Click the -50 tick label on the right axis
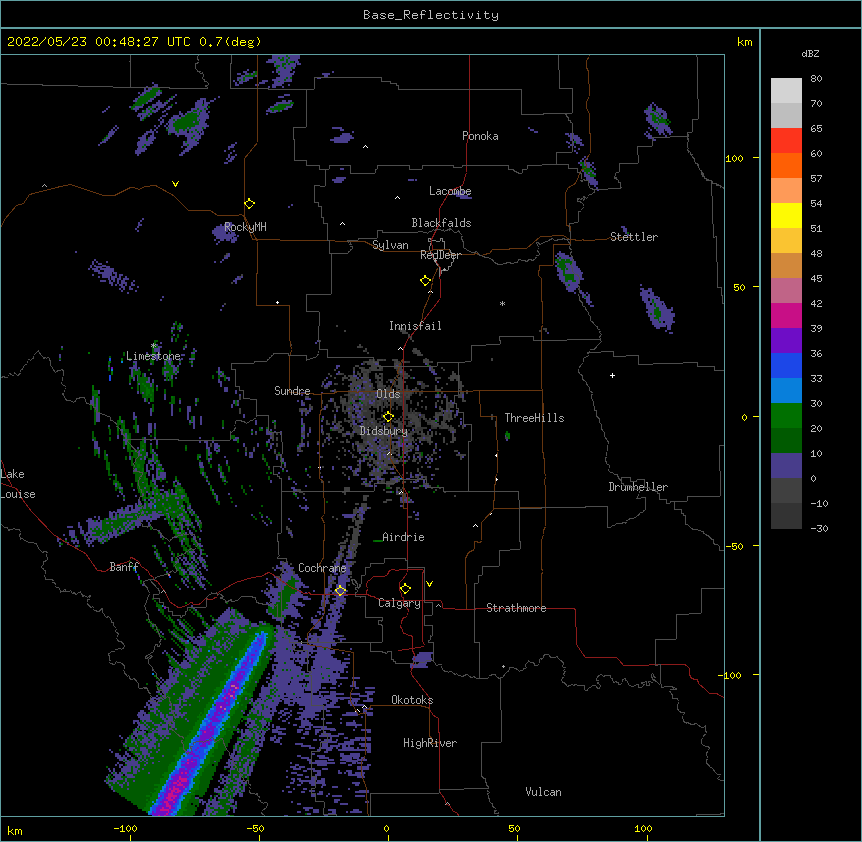Viewport: 862px width, 842px height. pos(734,546)
